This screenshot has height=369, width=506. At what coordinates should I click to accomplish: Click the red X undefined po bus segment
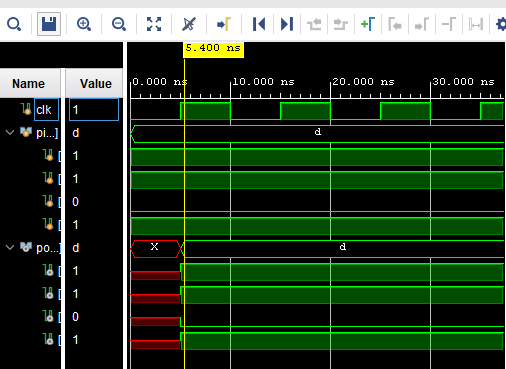coord(156,248)
